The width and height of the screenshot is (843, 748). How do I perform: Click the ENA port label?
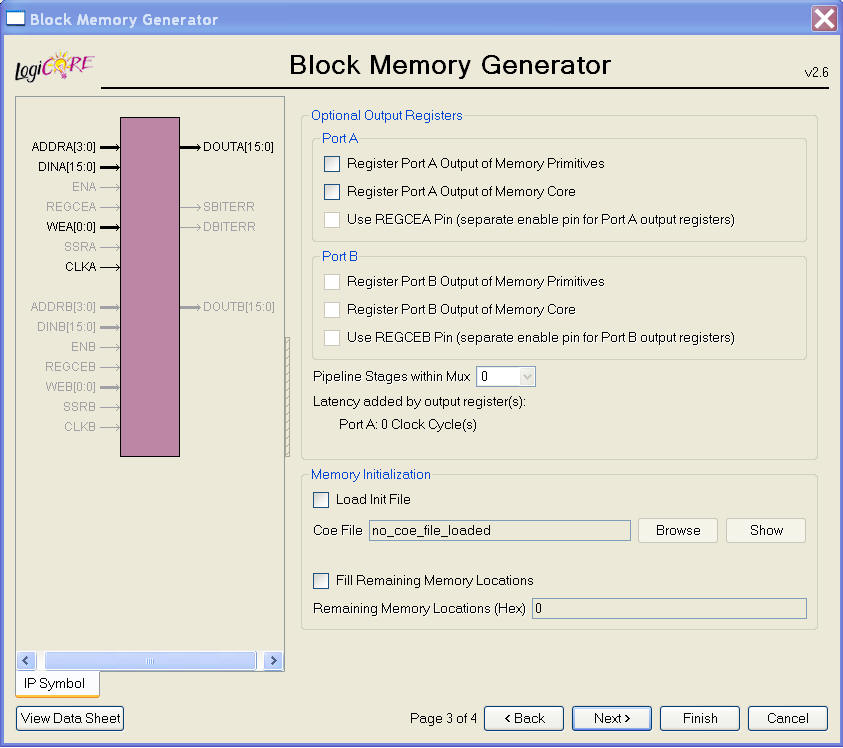pyautogui.click(x=84, y=187)
